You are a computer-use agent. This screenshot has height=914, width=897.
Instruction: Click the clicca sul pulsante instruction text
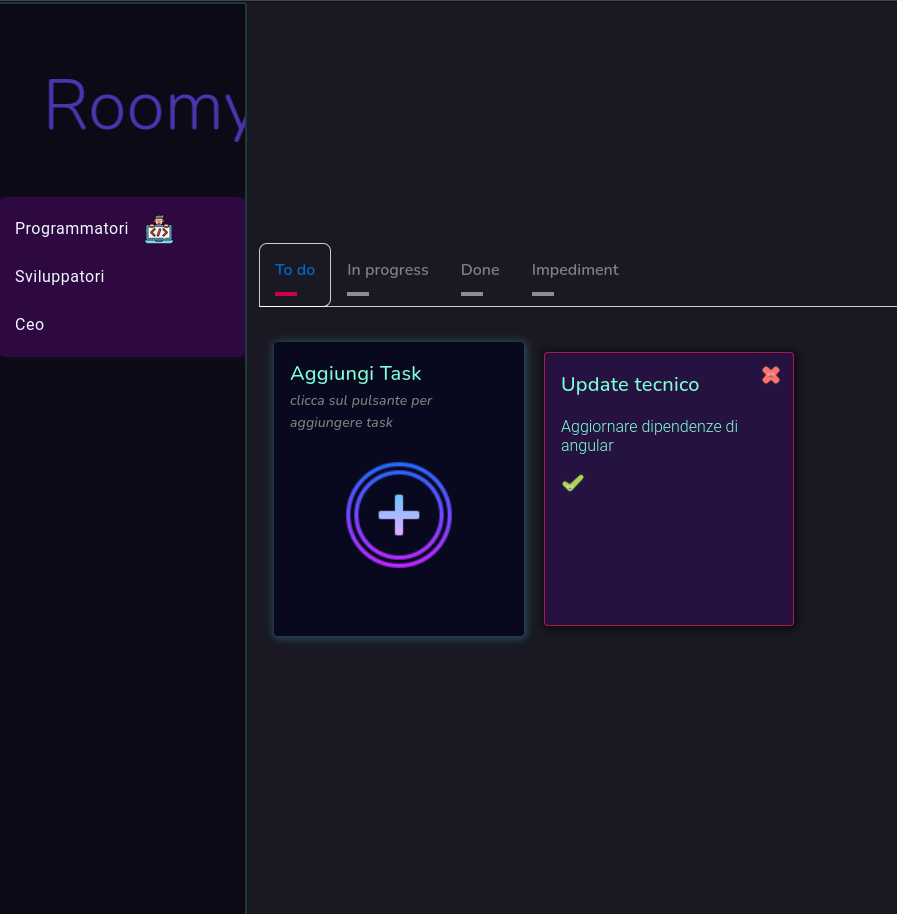[361, 411]
